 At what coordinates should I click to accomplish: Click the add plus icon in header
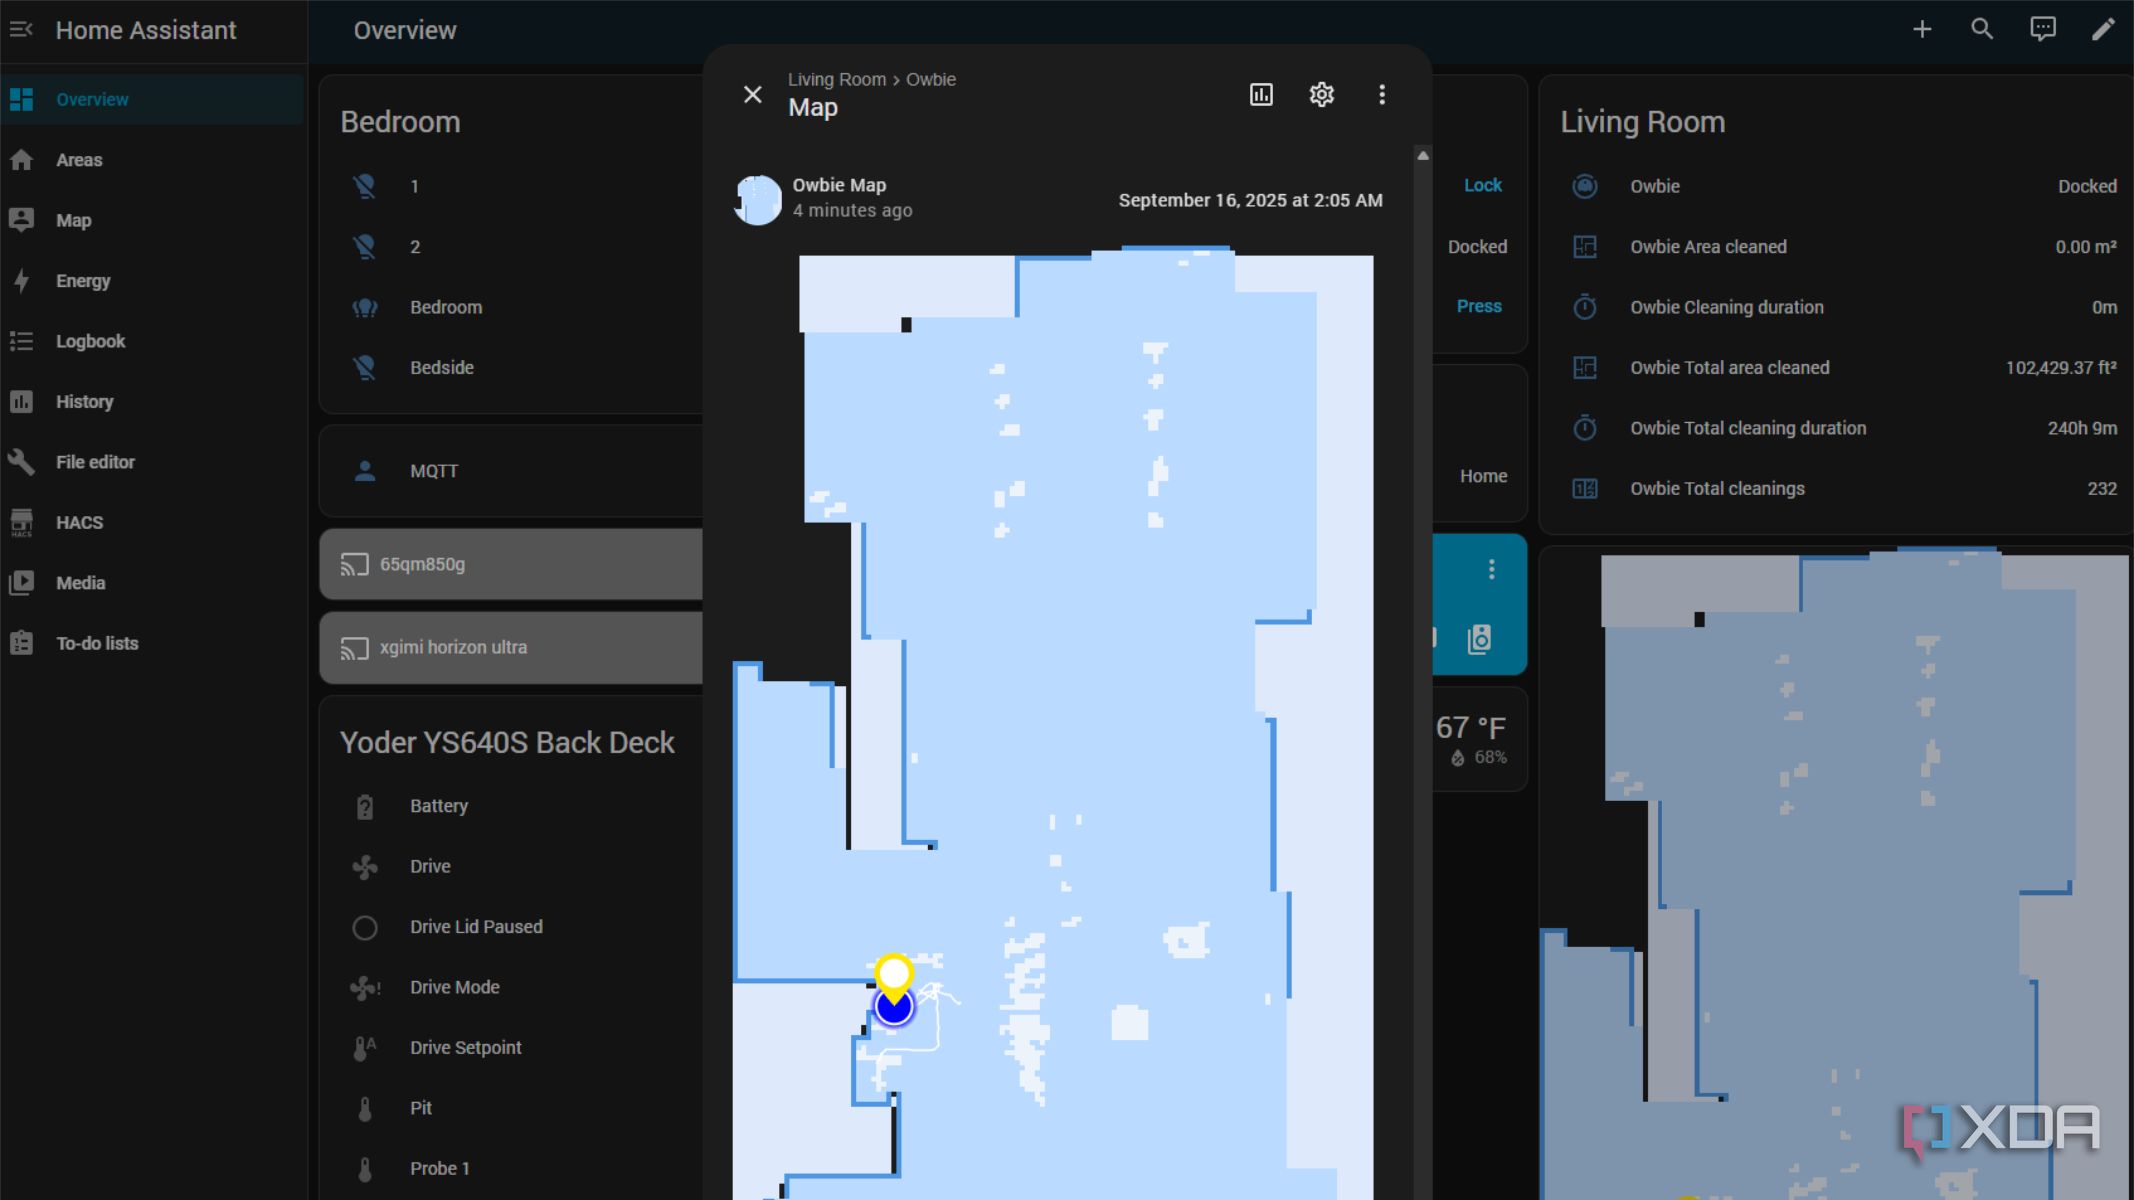(1922, 30)
